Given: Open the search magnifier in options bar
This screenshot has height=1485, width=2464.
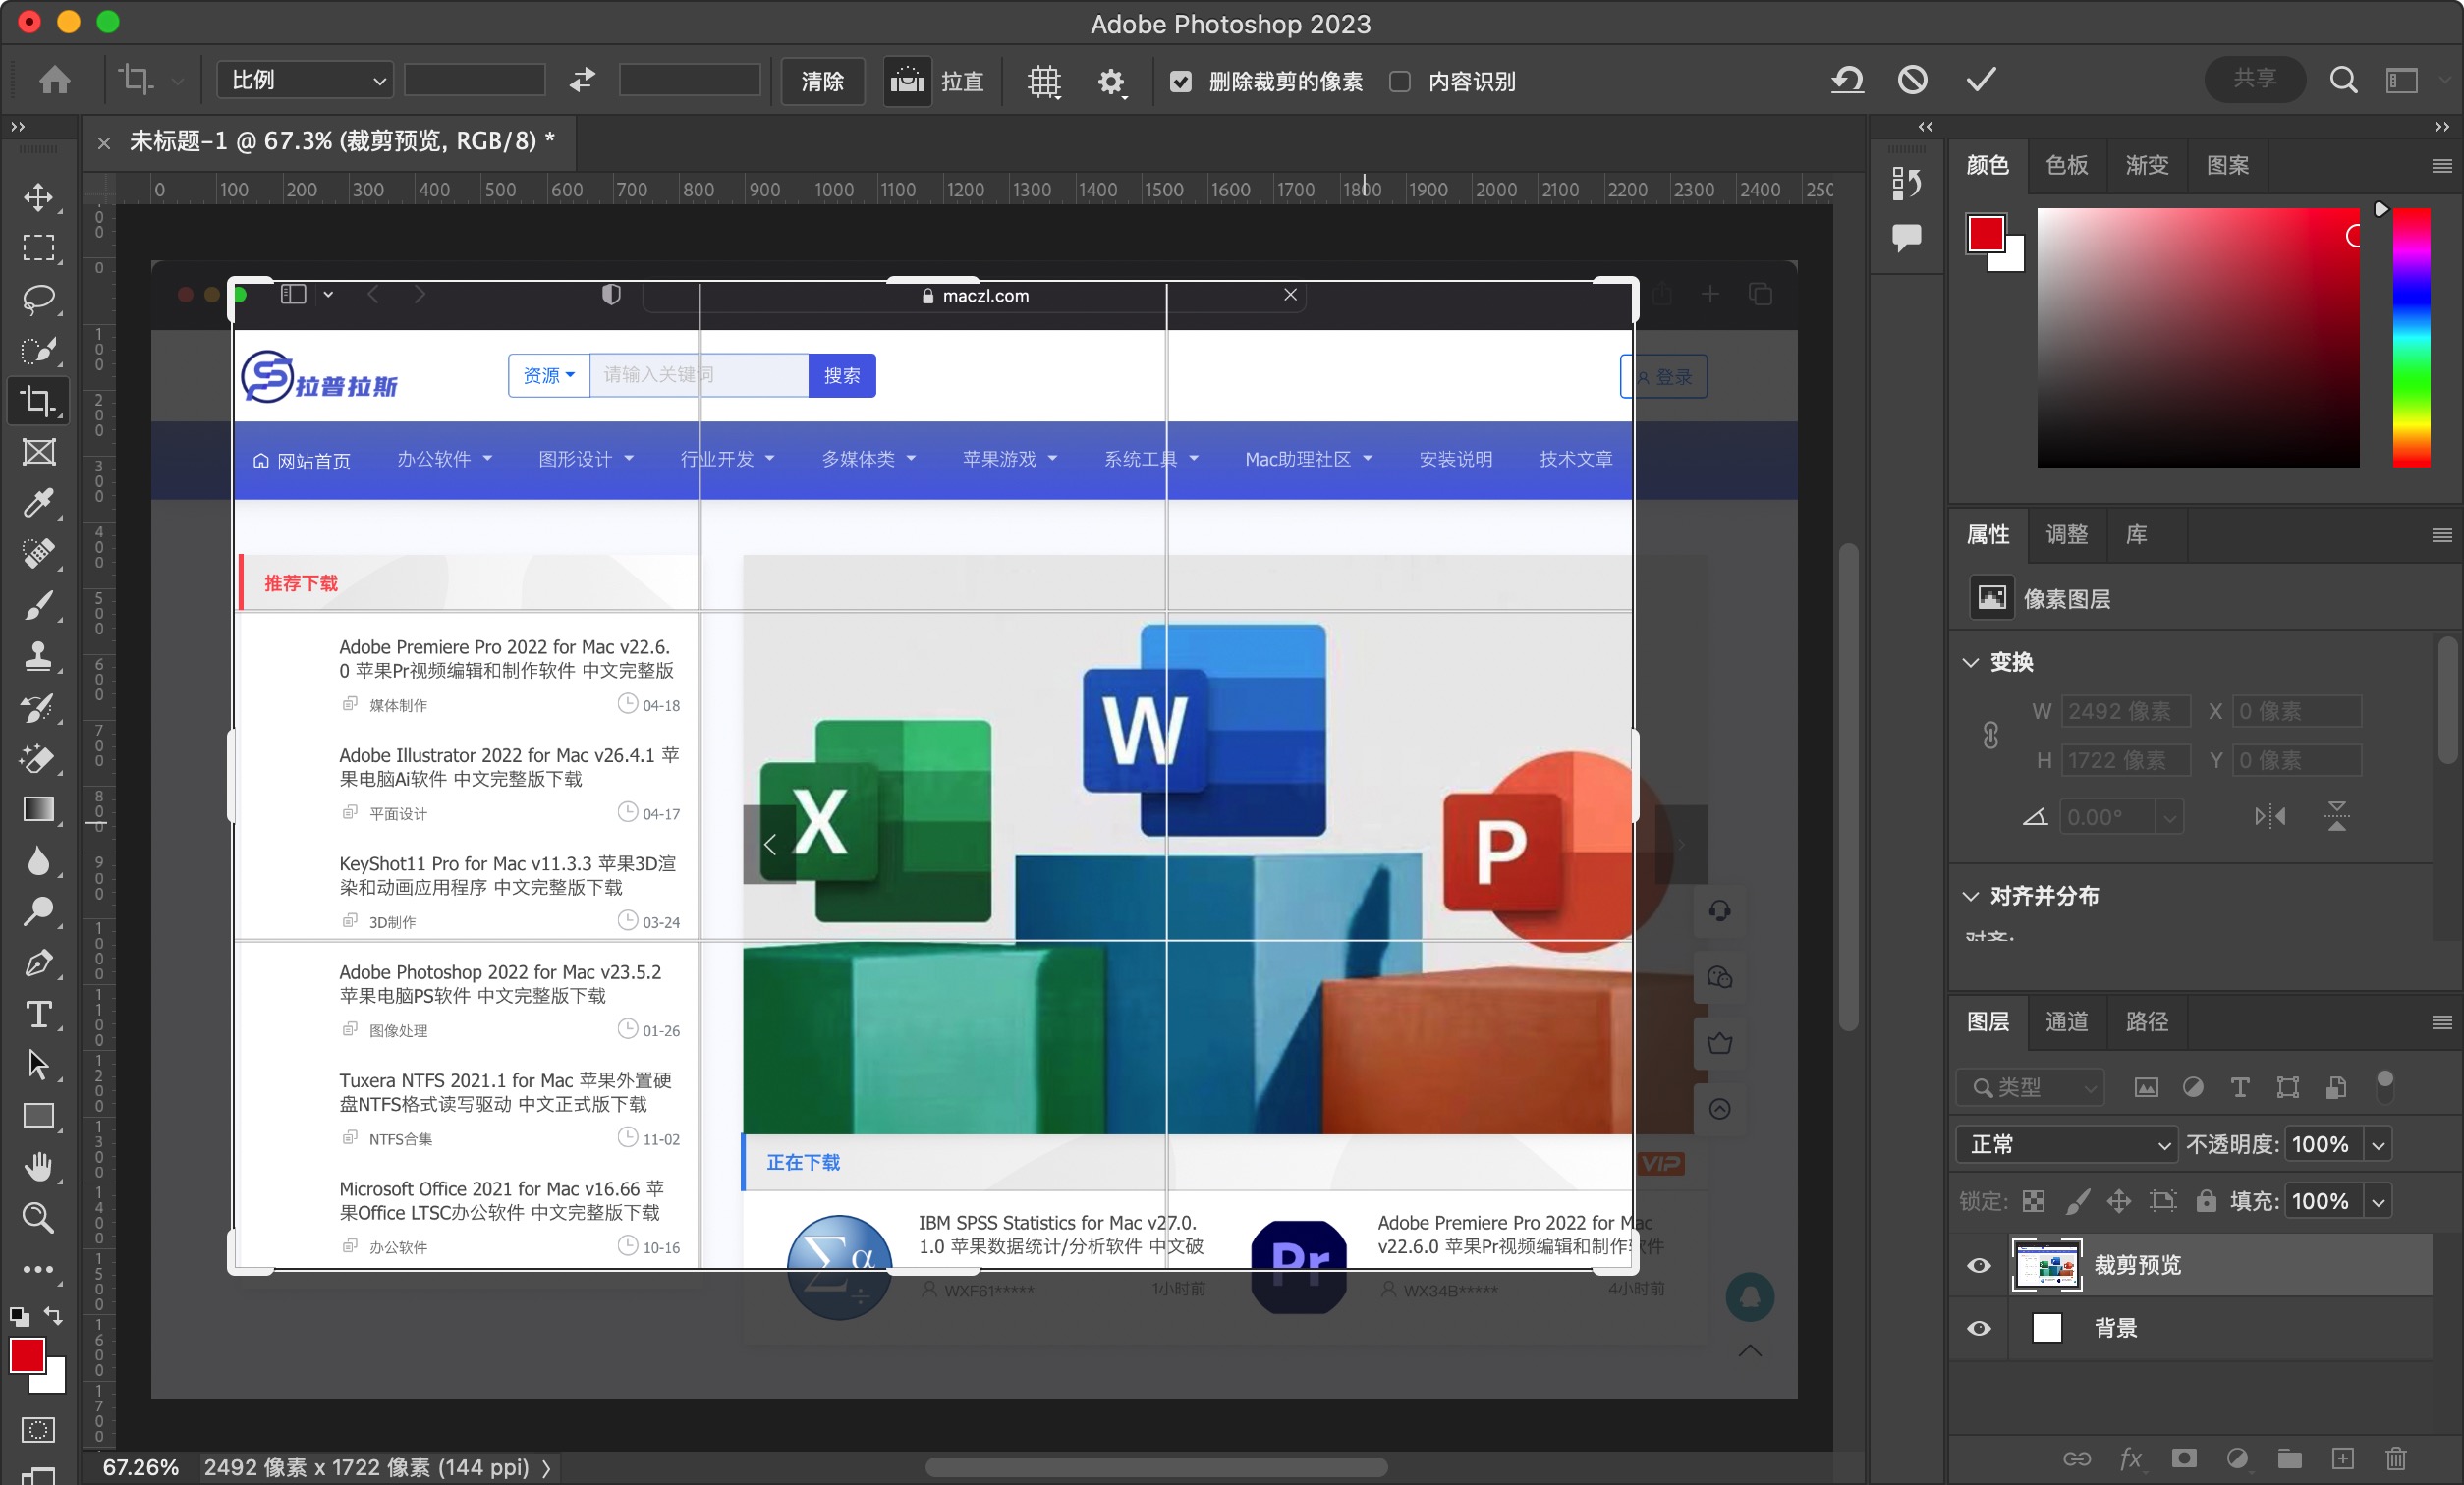Looking at the screenshot, I should [x=2343, y=80].
